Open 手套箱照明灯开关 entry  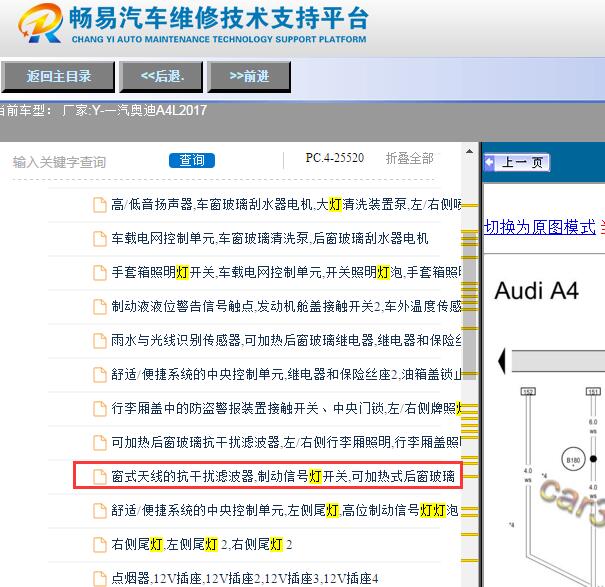[x=286, y=272]
